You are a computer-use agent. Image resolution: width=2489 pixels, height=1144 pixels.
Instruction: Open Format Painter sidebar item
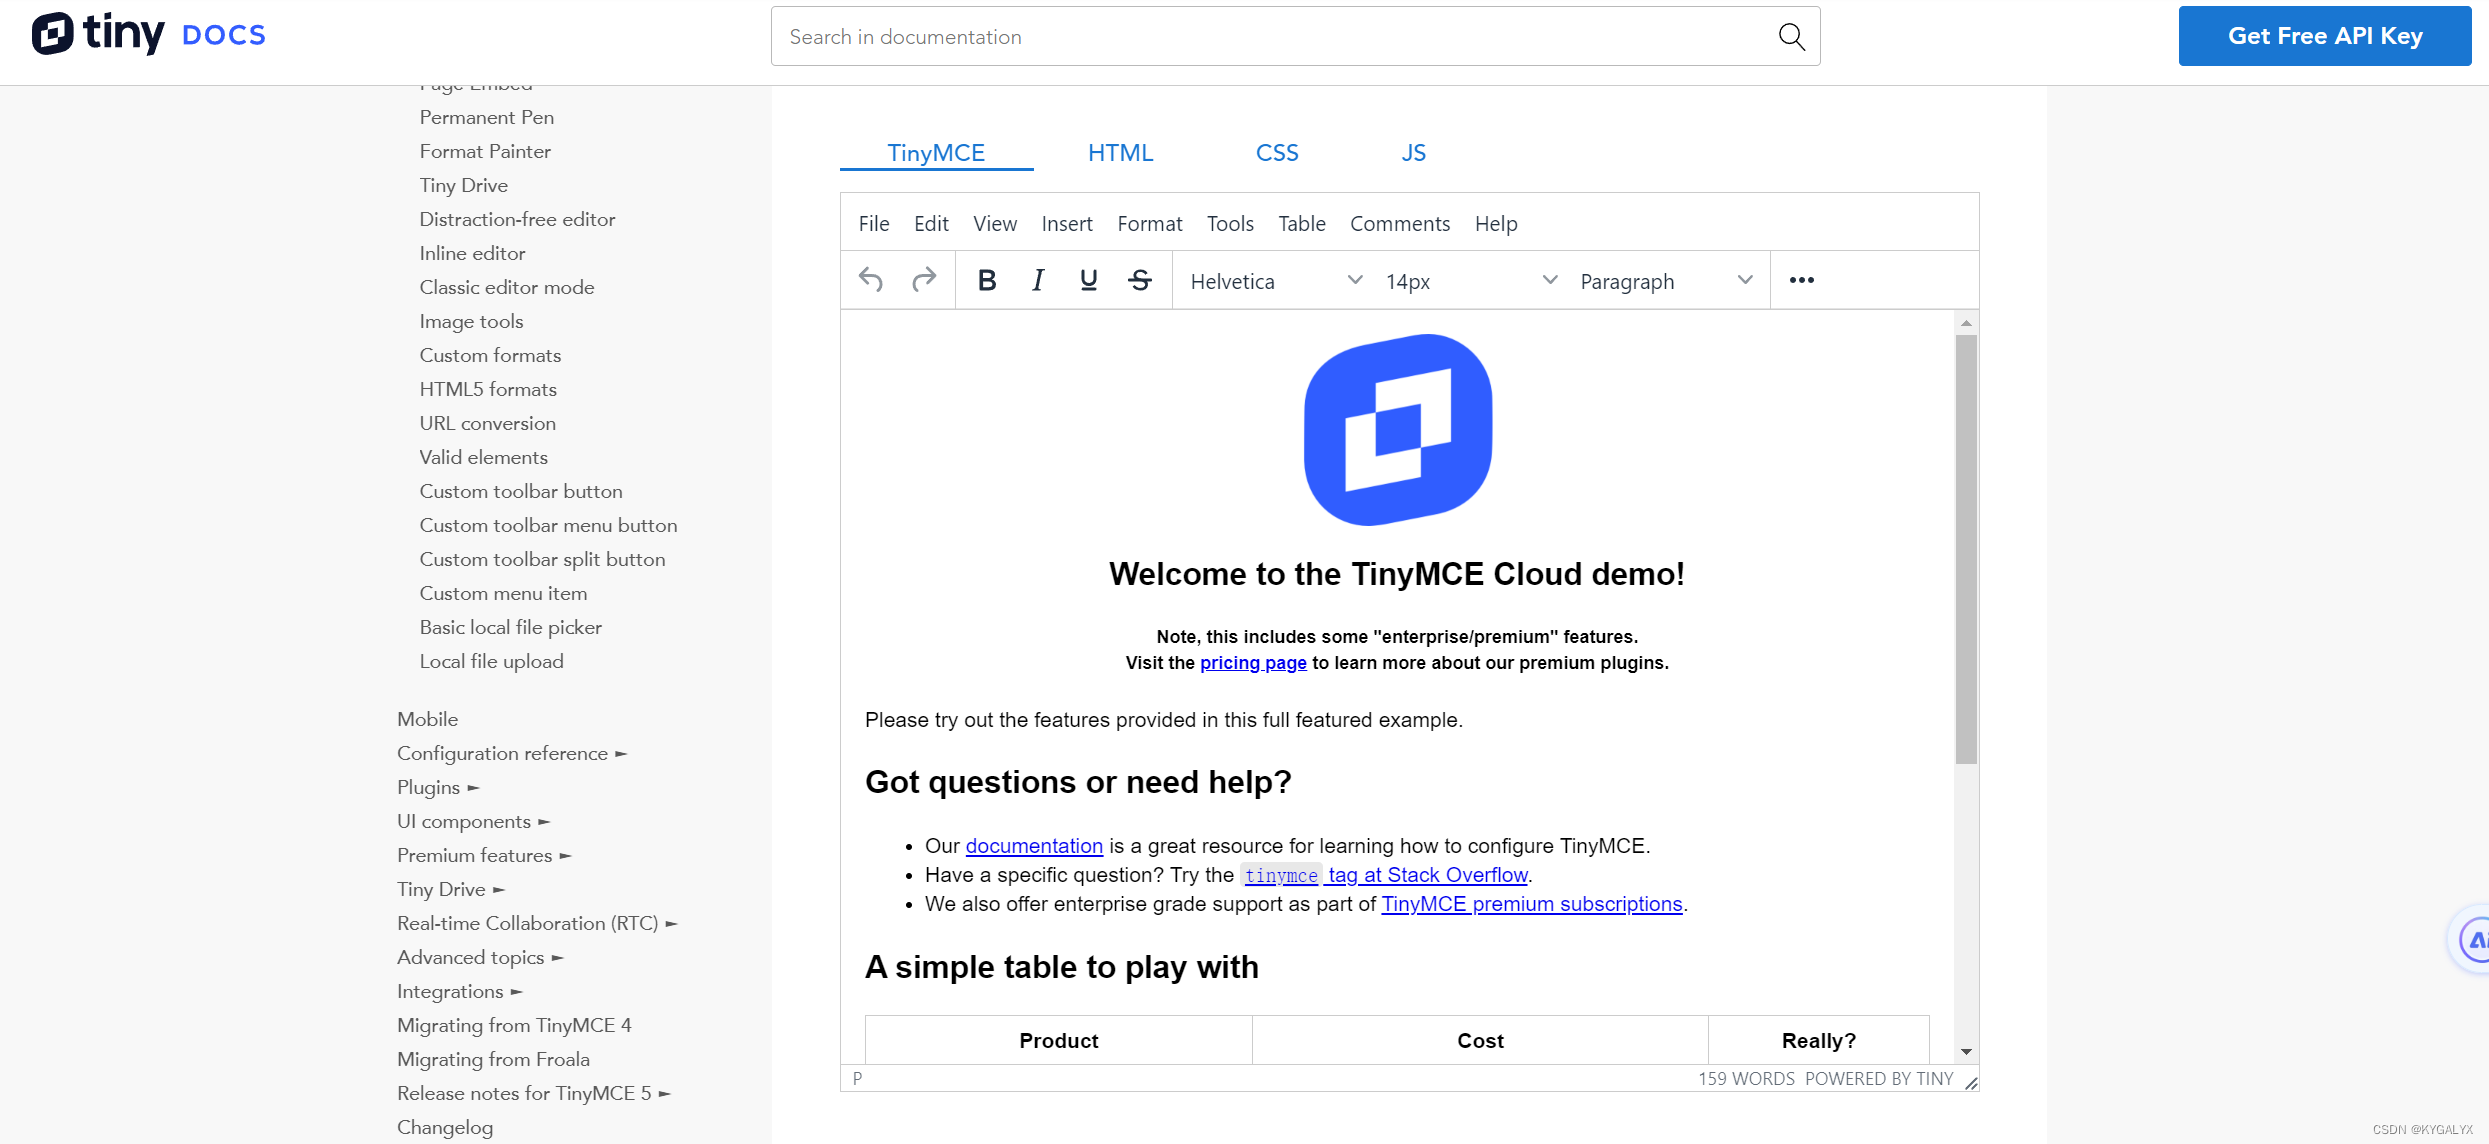485,151
